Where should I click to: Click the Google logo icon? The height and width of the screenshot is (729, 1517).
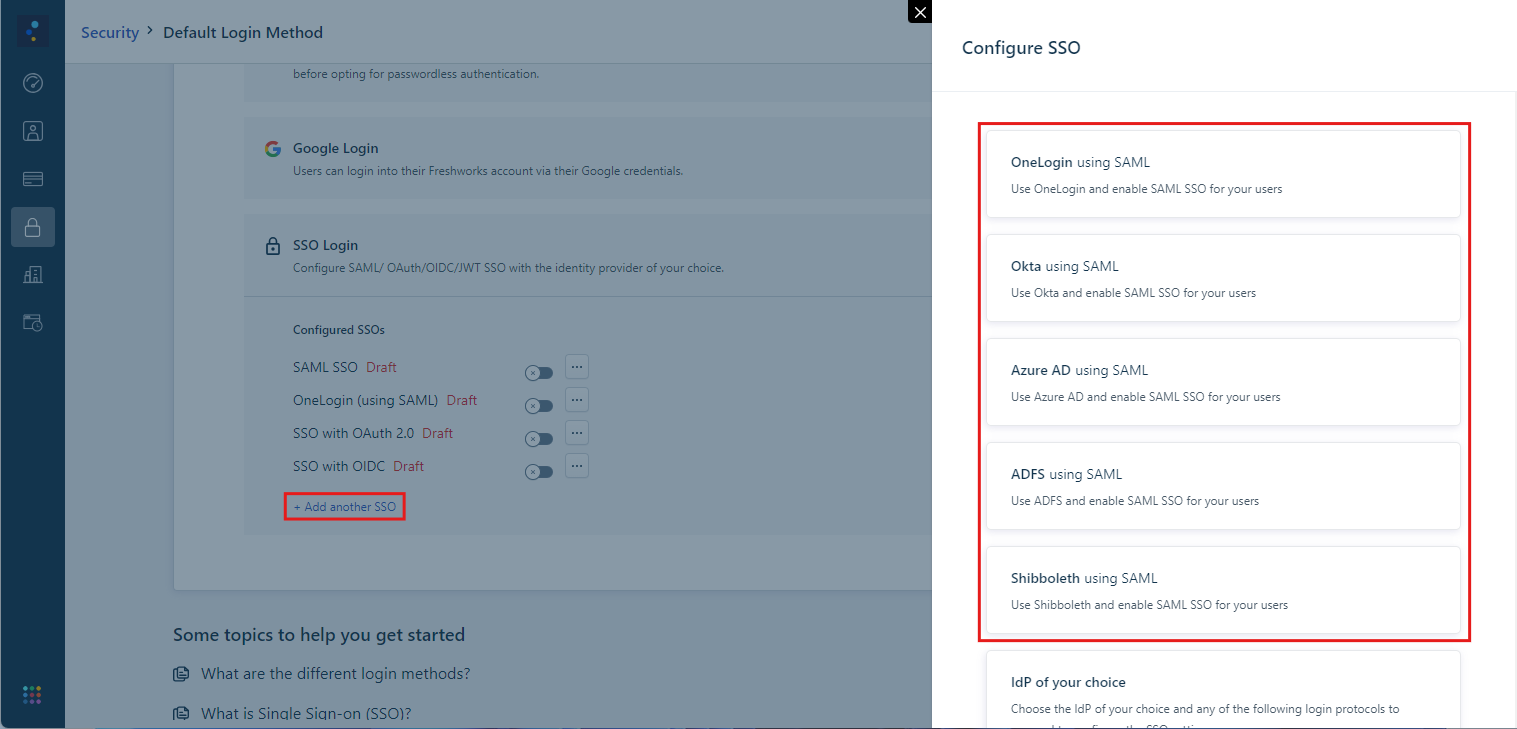[273, 149]
